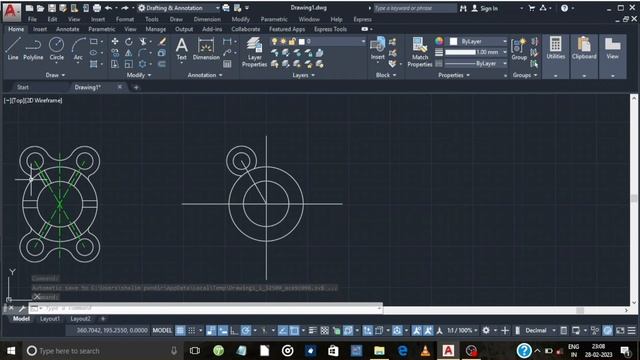Image resolution: width=640 pixels, height=360 pixels.
Task: Insert a Table from Annotation panel
Action: pyautogui.click(x=227, y=64)
